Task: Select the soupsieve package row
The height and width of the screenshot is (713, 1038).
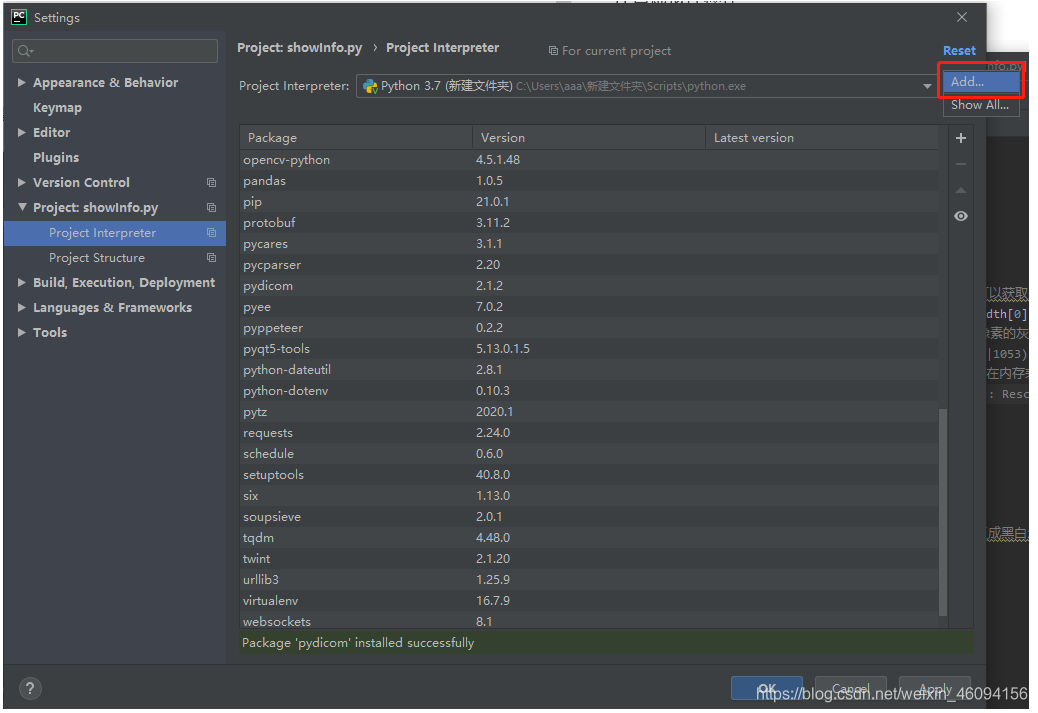Action: point(589,517)
